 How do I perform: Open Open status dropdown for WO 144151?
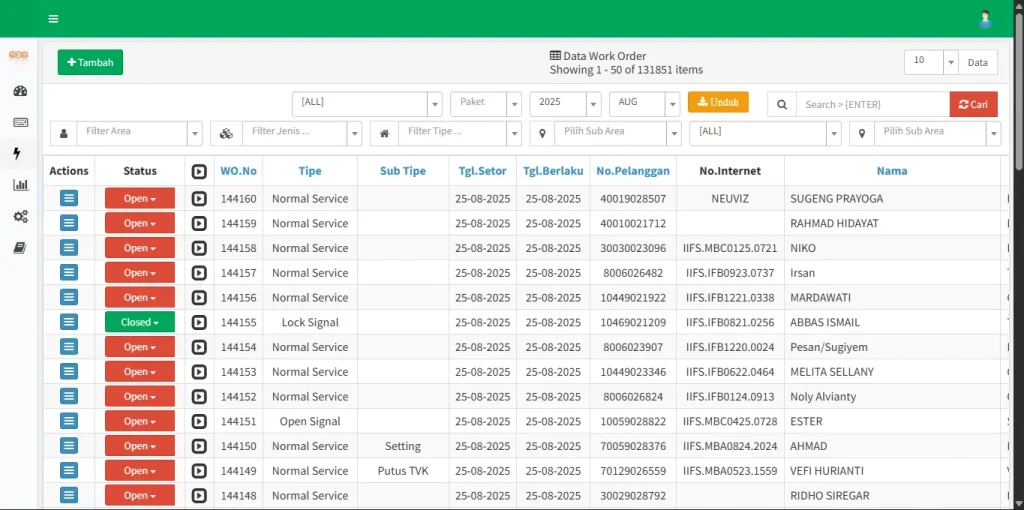140,421
